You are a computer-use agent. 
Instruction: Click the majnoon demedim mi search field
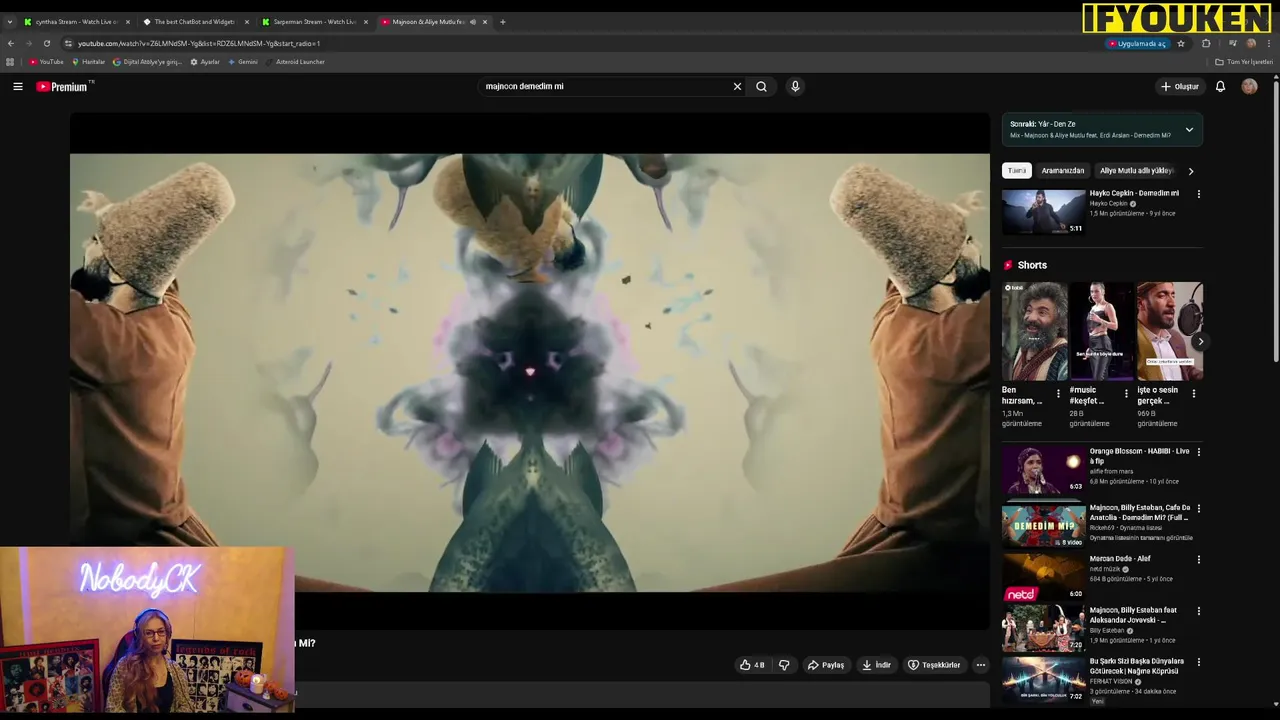coord(605,87)
